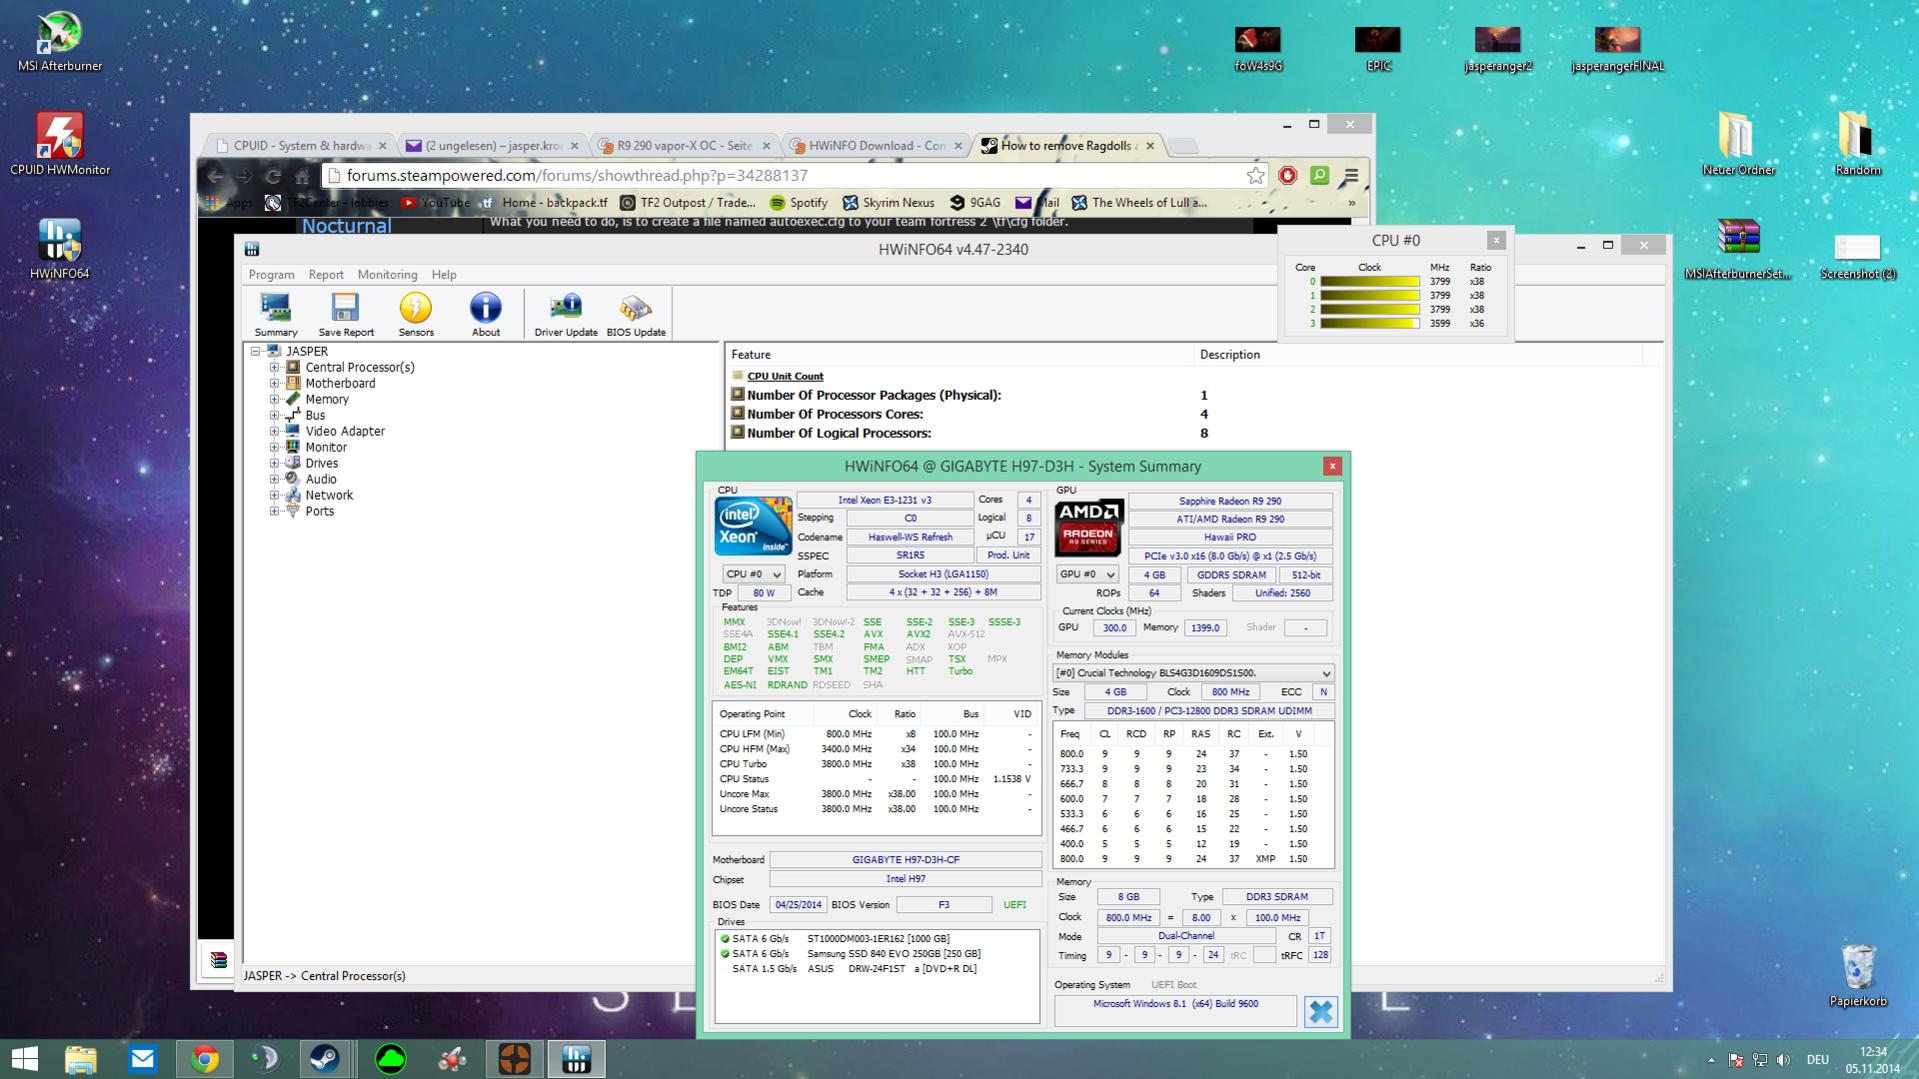Viewport: 1919px width, 1079px height.
Task: Click the Core 1 clock bar in CPU #0 panel
Action: [1369, 296]
